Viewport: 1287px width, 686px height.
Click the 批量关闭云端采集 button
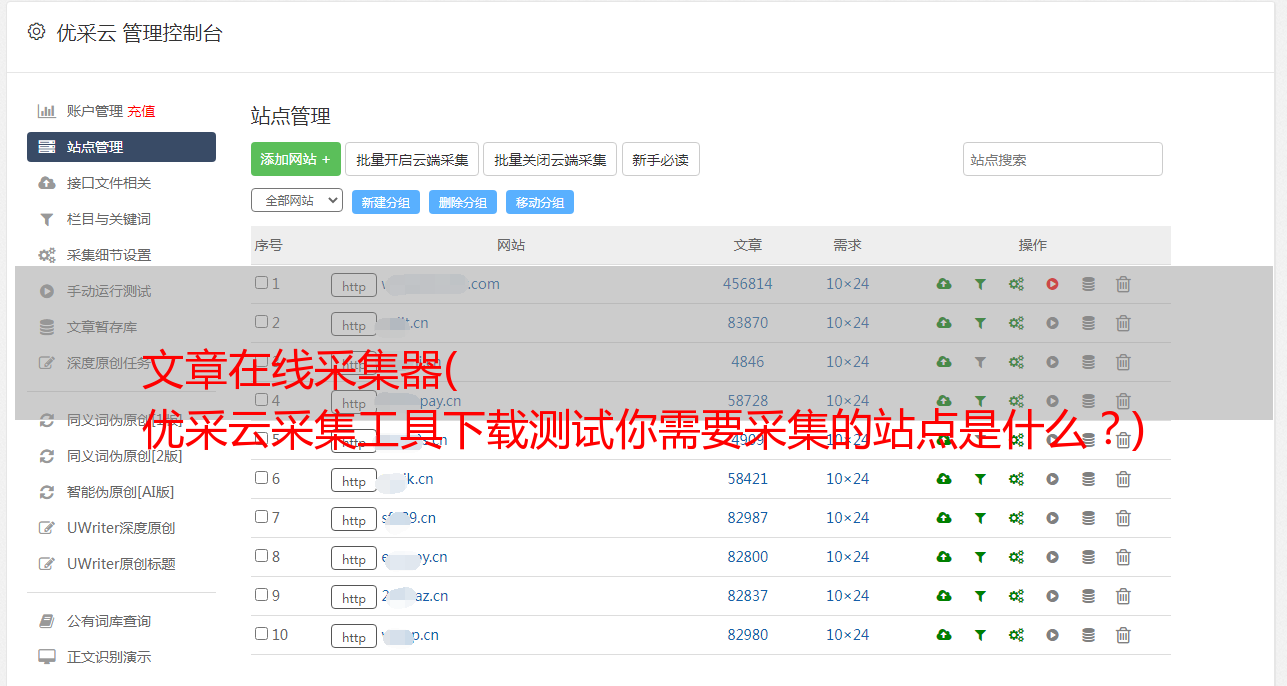tap(550, 159)
